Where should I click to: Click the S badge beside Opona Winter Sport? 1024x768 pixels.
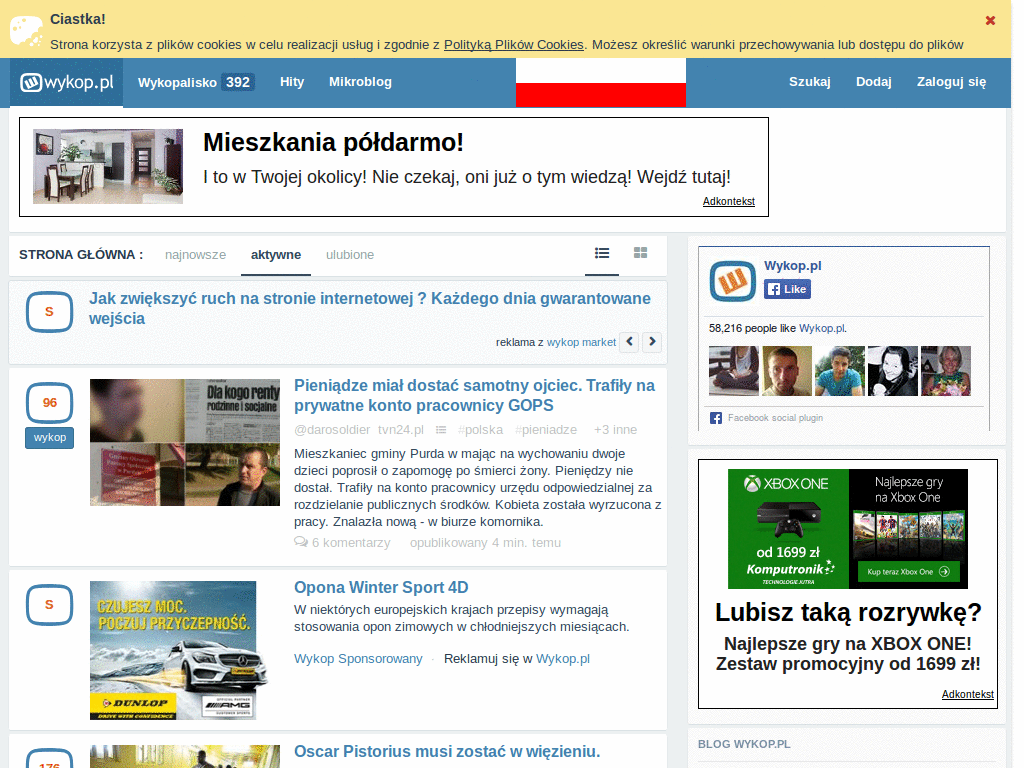coord(49,605)
